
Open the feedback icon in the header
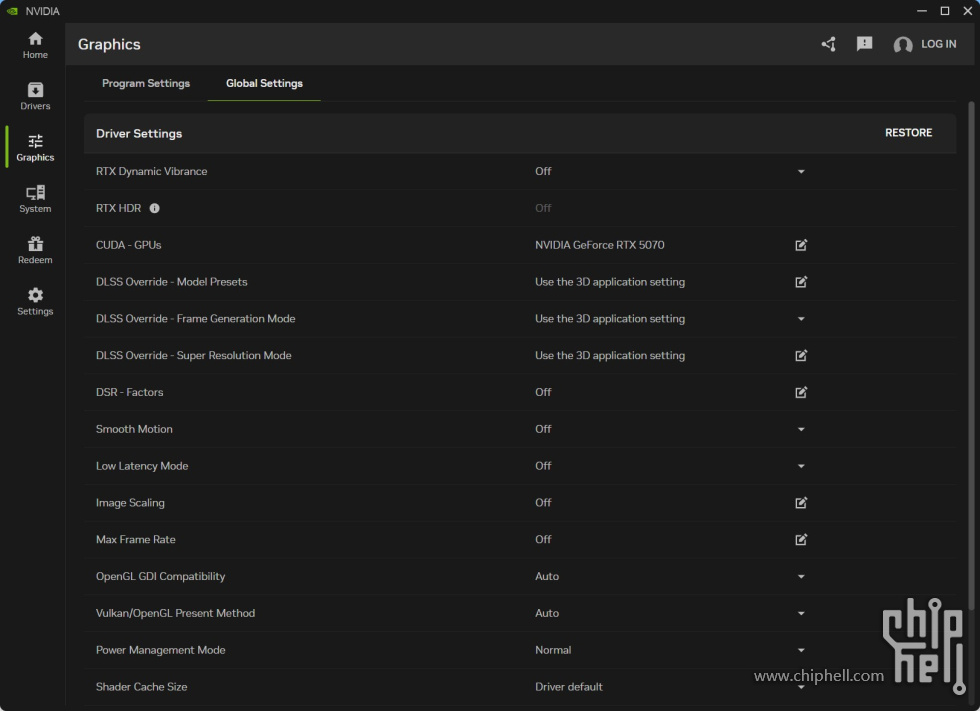point(864,44)
